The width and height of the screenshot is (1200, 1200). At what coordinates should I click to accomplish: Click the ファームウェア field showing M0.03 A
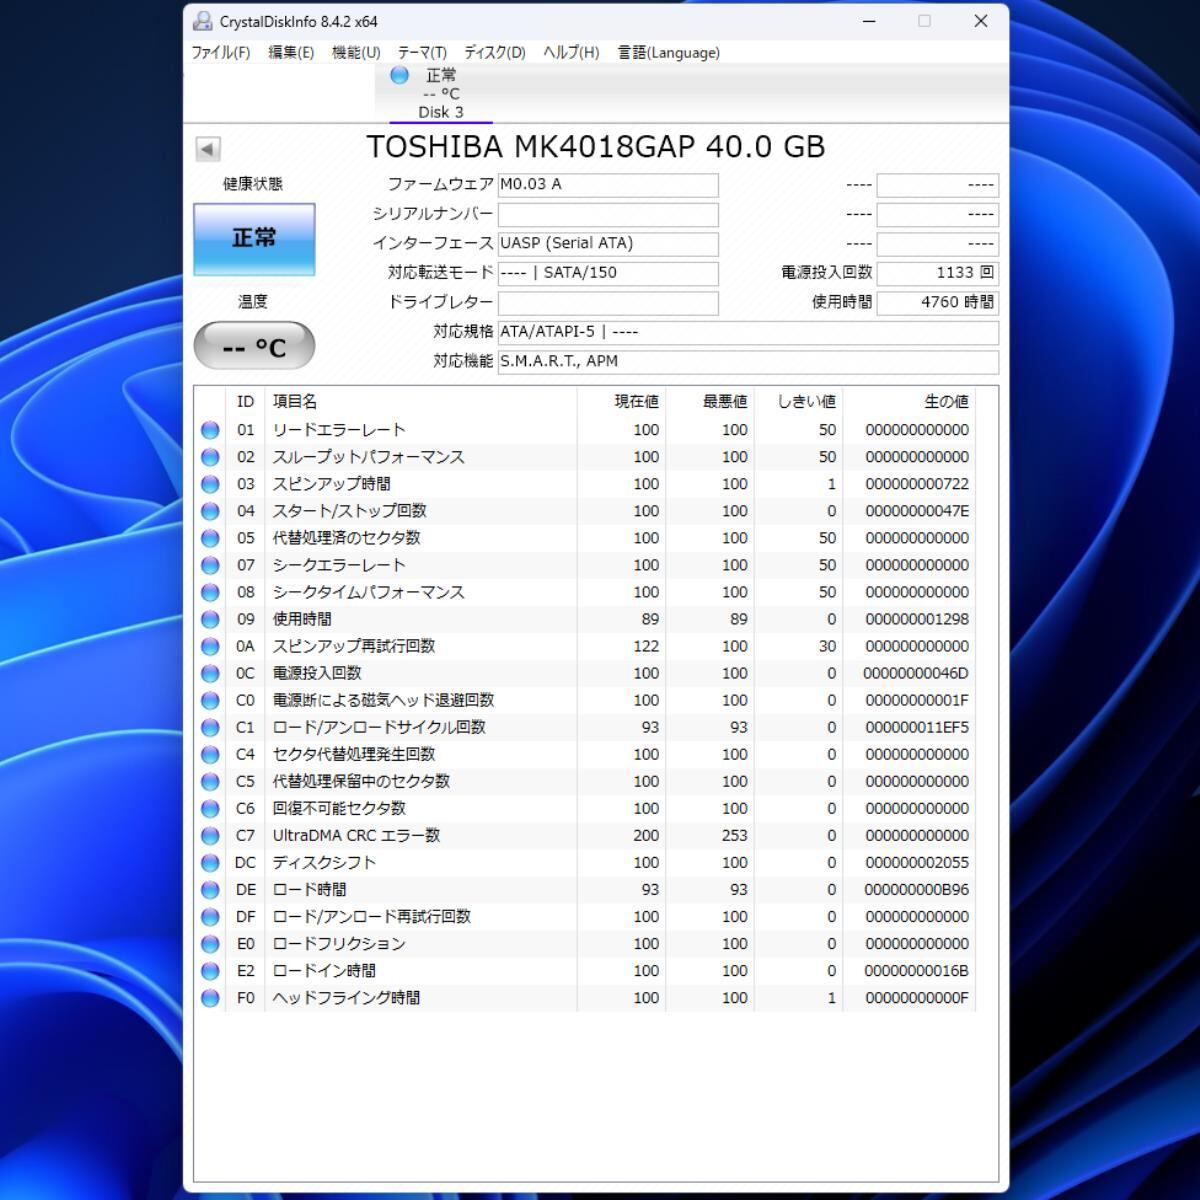click(x=608, y=185)
